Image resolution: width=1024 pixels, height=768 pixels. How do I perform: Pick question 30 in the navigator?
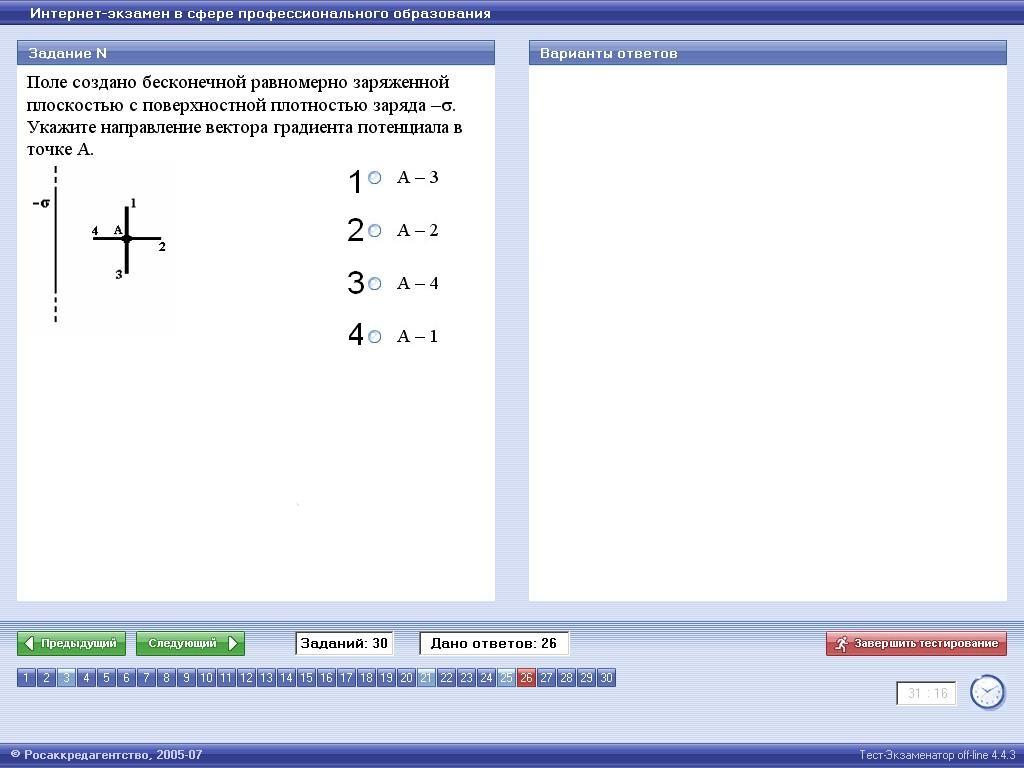pyautogui.click(x=606, y=678)
